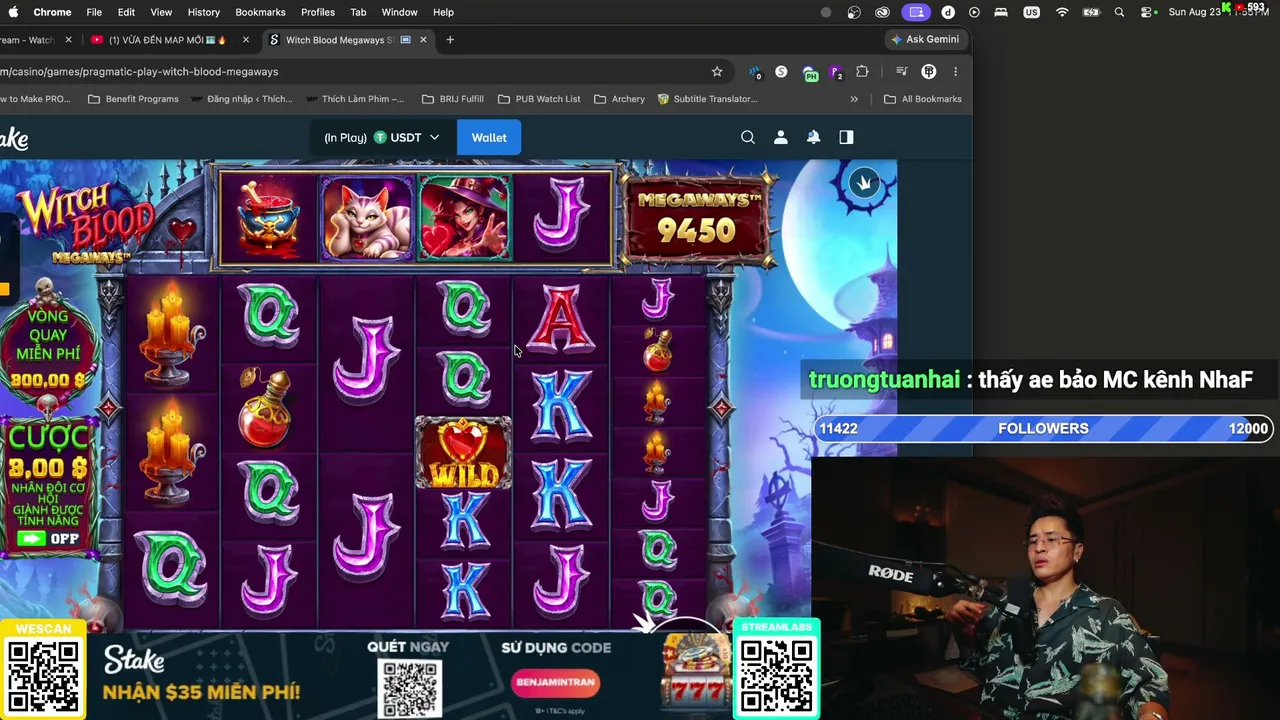Image resolution: width=1280 pixels, height=720 pixels.
Task: Click the followers goal progress bar
Action: pyautogui.click(x=1043, y=428)
